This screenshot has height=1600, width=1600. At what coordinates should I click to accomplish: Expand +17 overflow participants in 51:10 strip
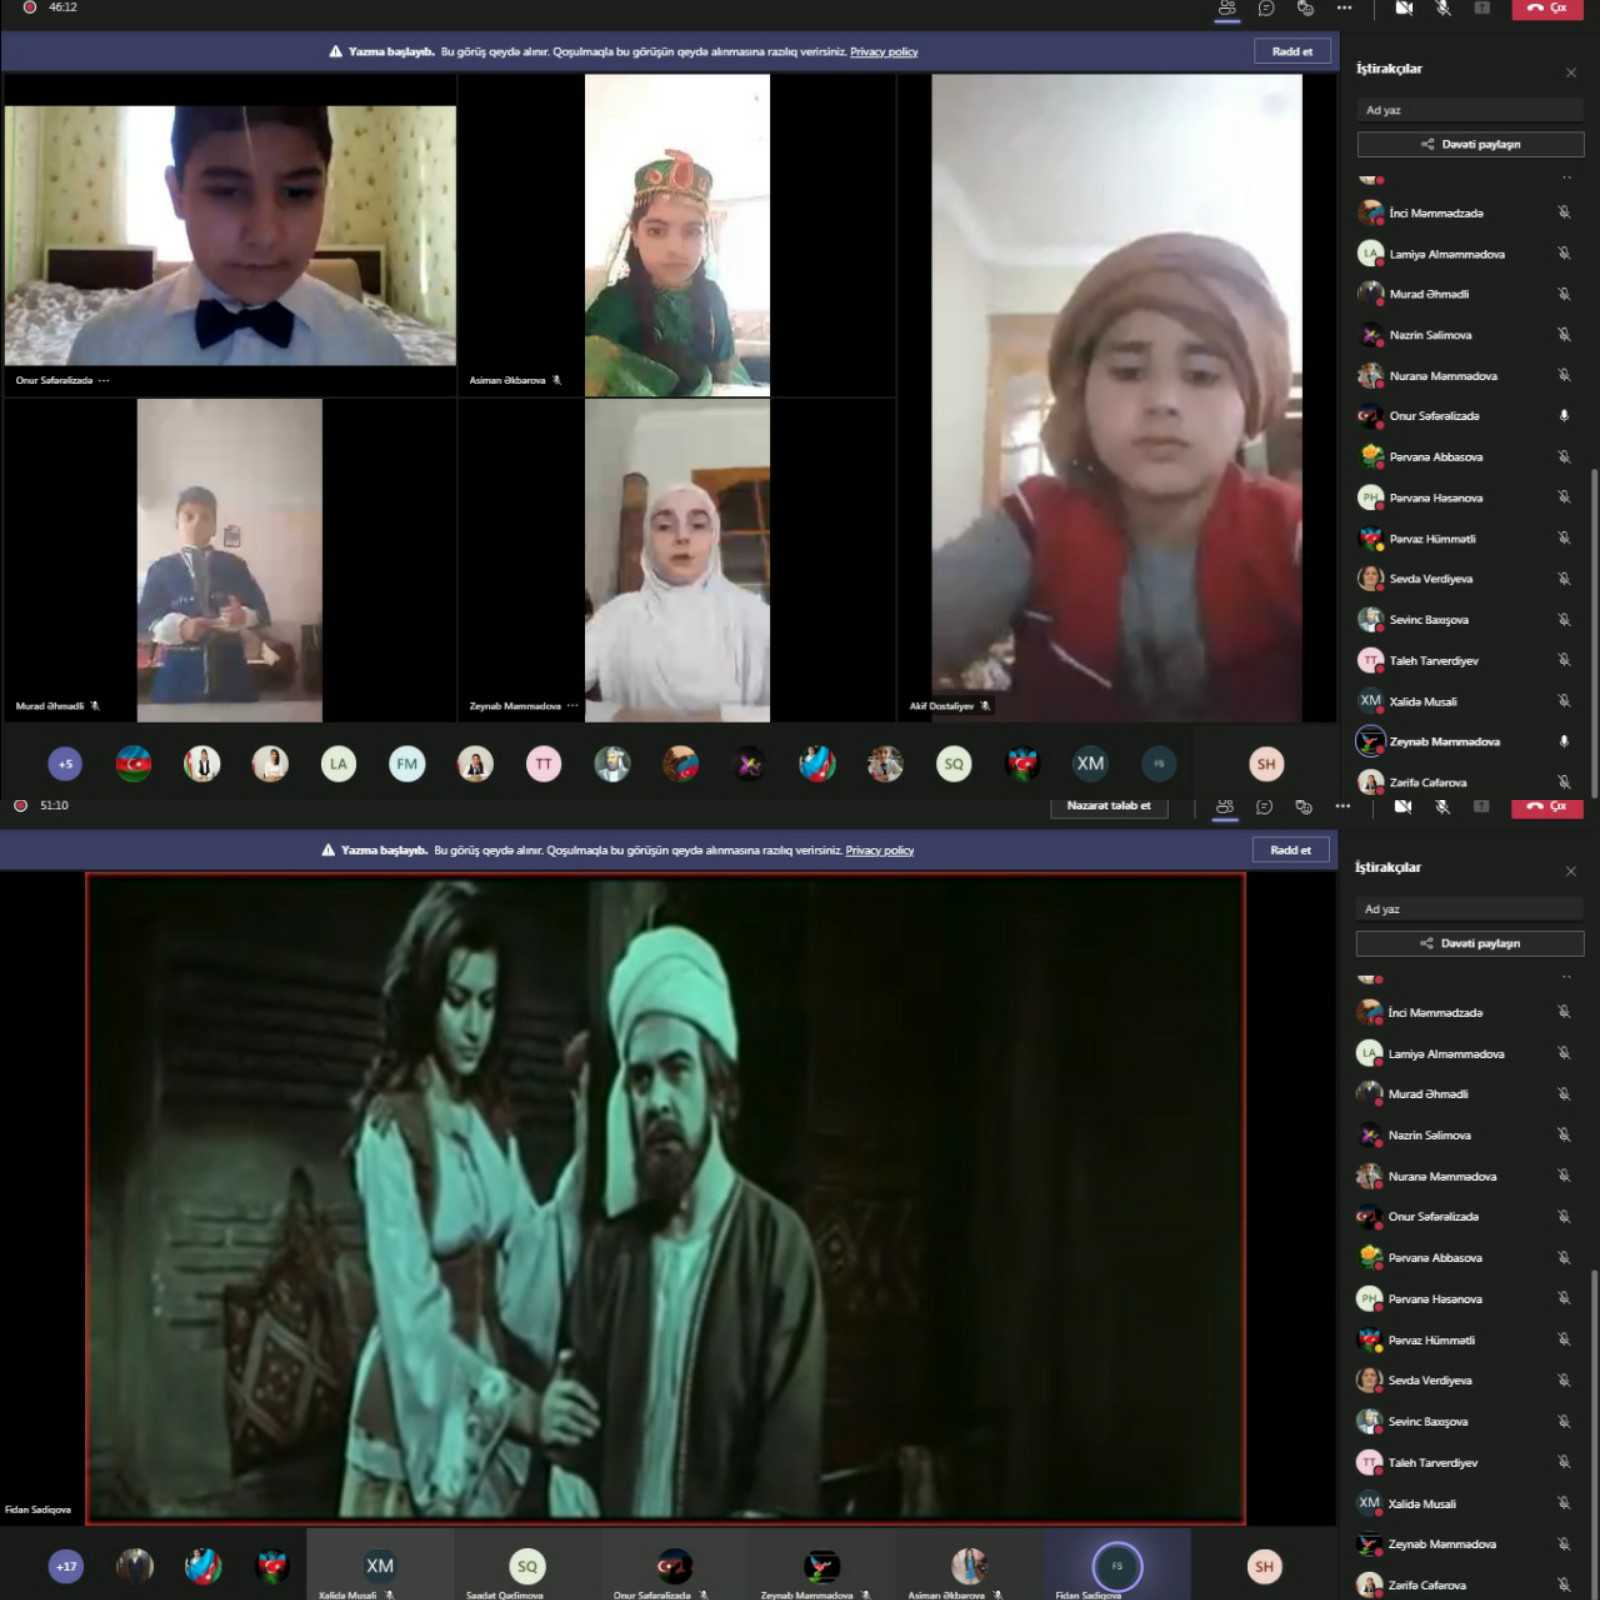coord(66,1566)
